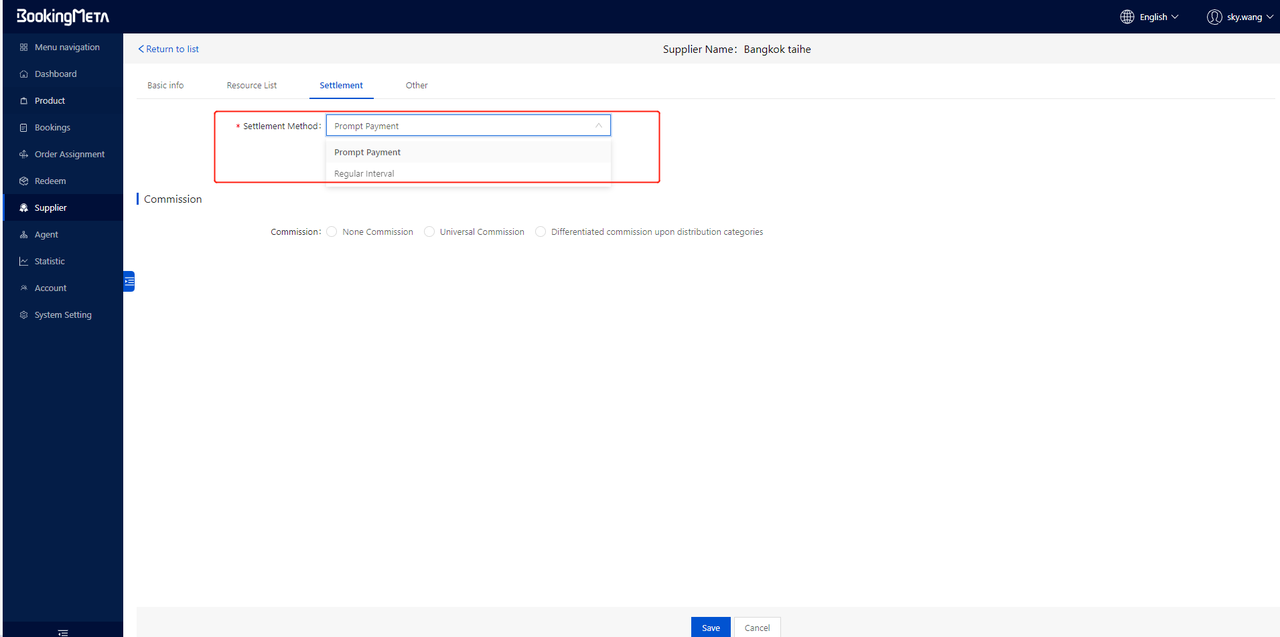Image resolution: width=1280 pixels, height=637 pixels.
Task: Pick Regular Interval from the dropdown list
Action: coord(365,174)
